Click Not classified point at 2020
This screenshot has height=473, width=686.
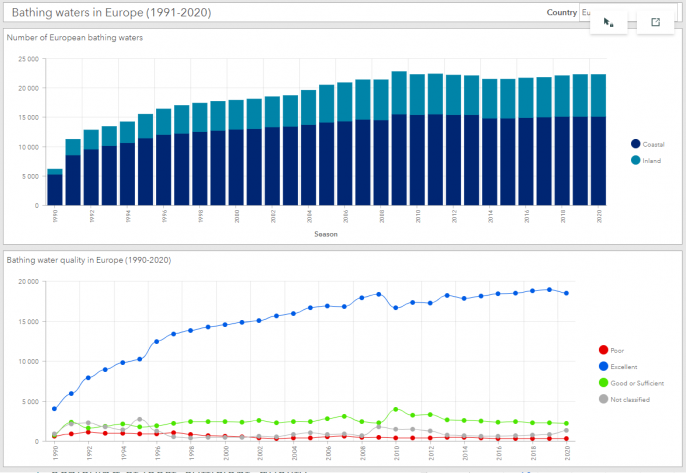click(x=566, y=430)
